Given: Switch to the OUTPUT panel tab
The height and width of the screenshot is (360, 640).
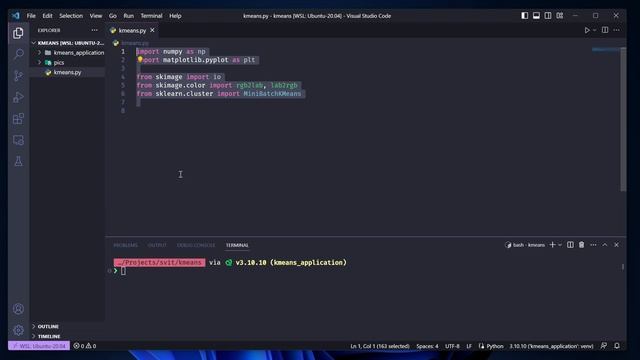Looking at the screenshot, I should pos(157,245).
